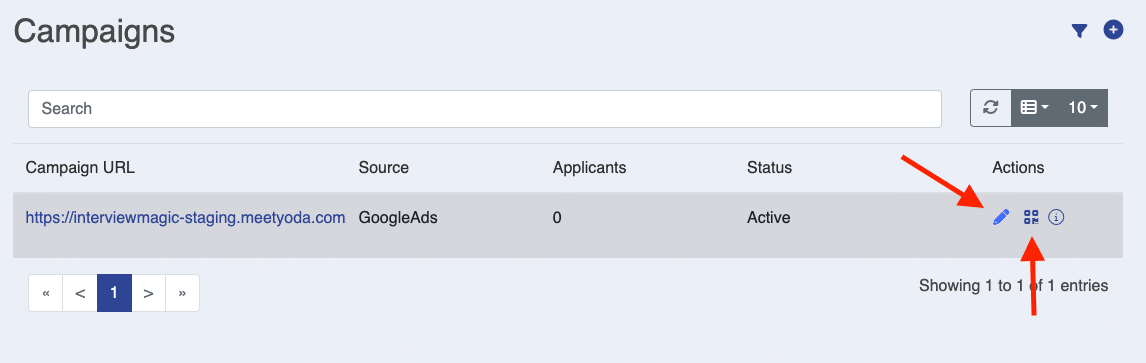Screen dimensions: 1146x363
Task: Focus the Search input field
Action: click(x=485, y=109)
